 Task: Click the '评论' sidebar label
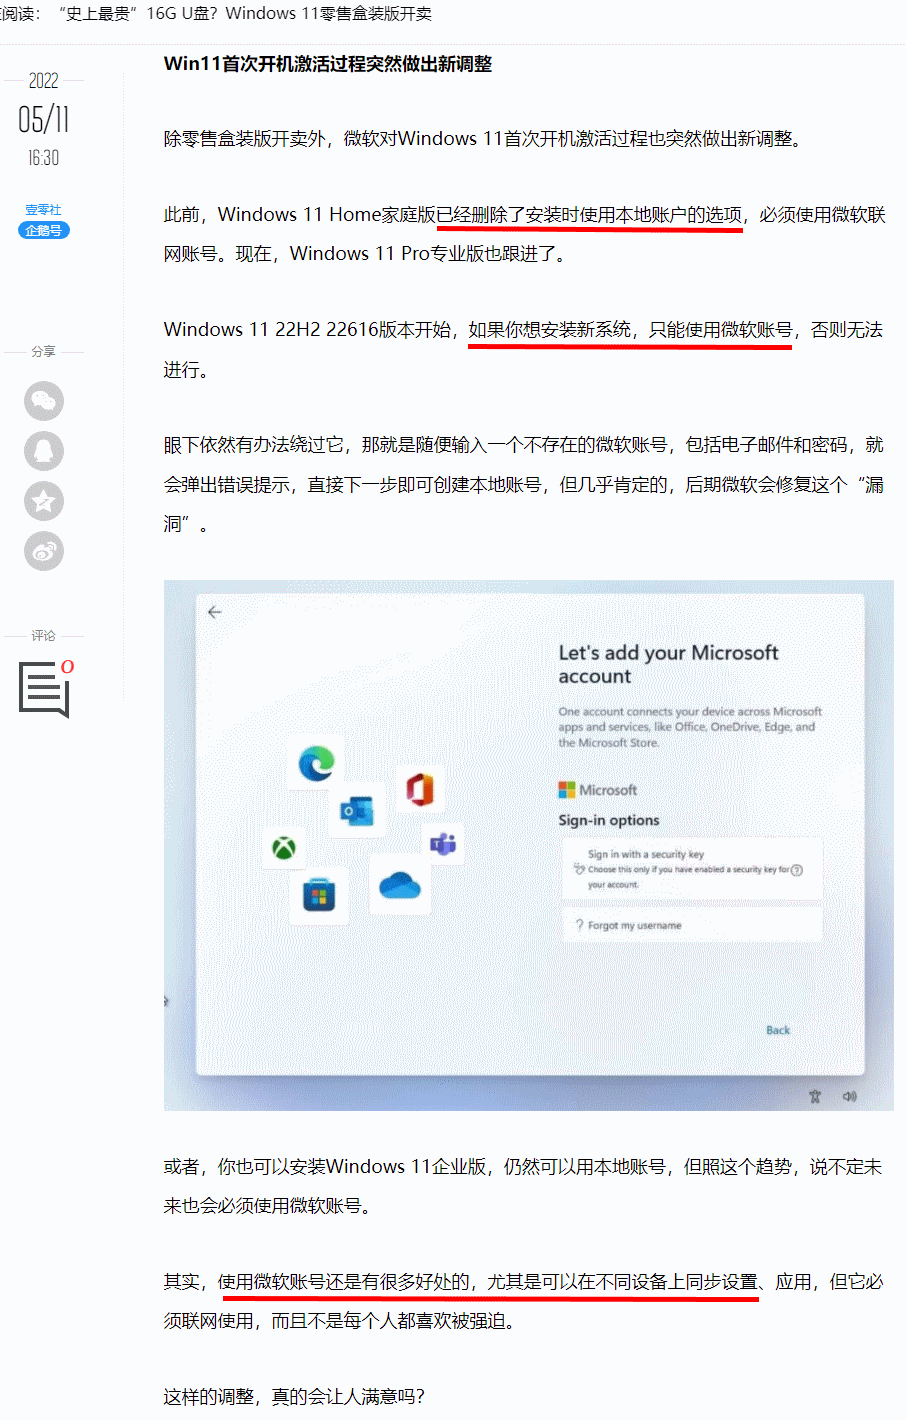pyautogui.click(x=44, y=636)
